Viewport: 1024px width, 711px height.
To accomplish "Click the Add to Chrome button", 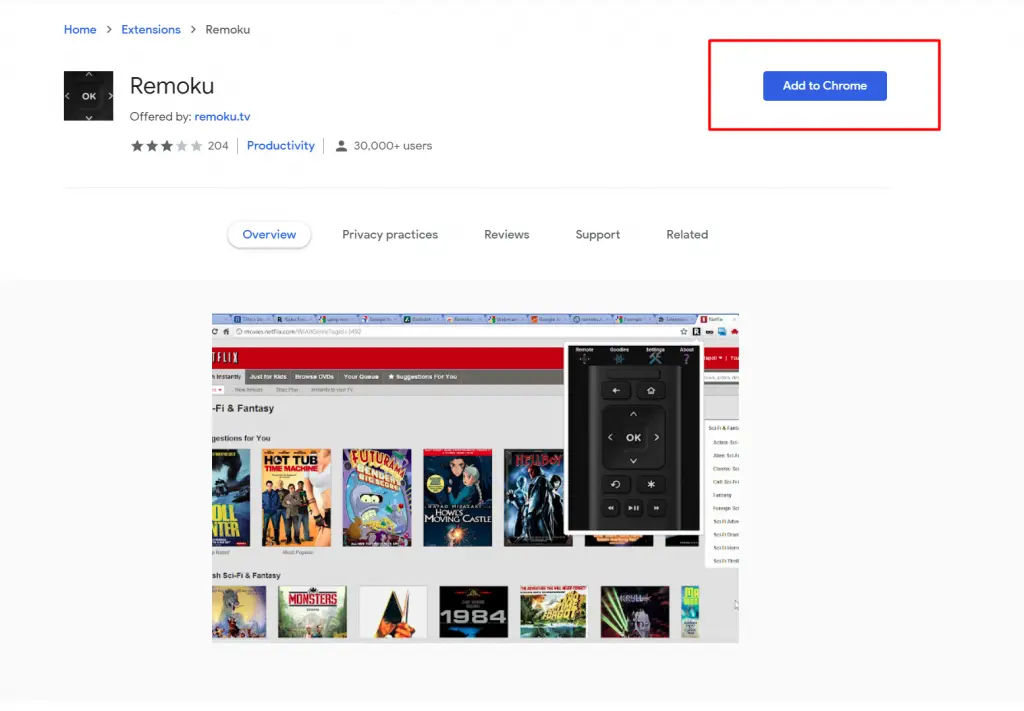I will (824, 86).
